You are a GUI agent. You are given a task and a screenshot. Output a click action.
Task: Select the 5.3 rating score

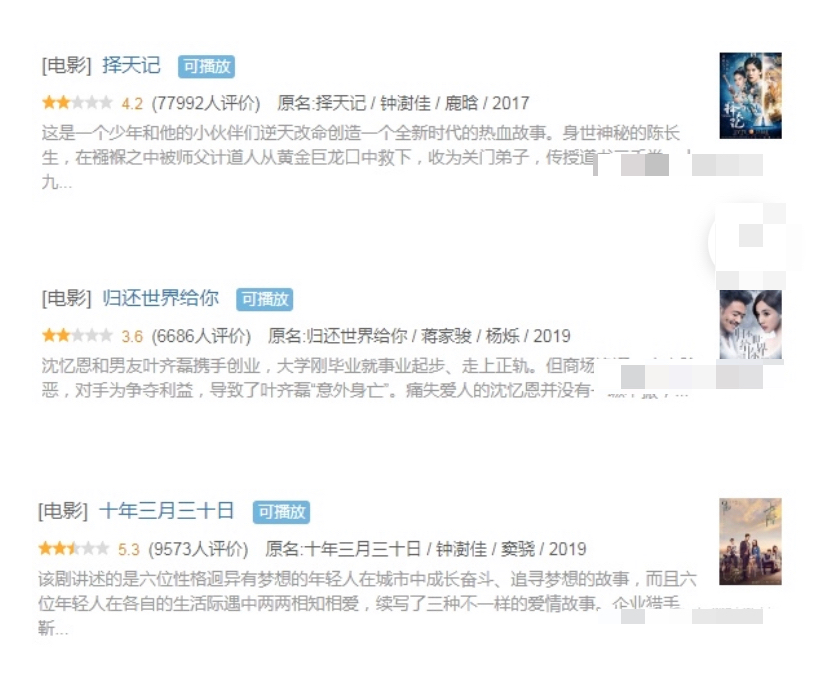[x=128, y=549]
